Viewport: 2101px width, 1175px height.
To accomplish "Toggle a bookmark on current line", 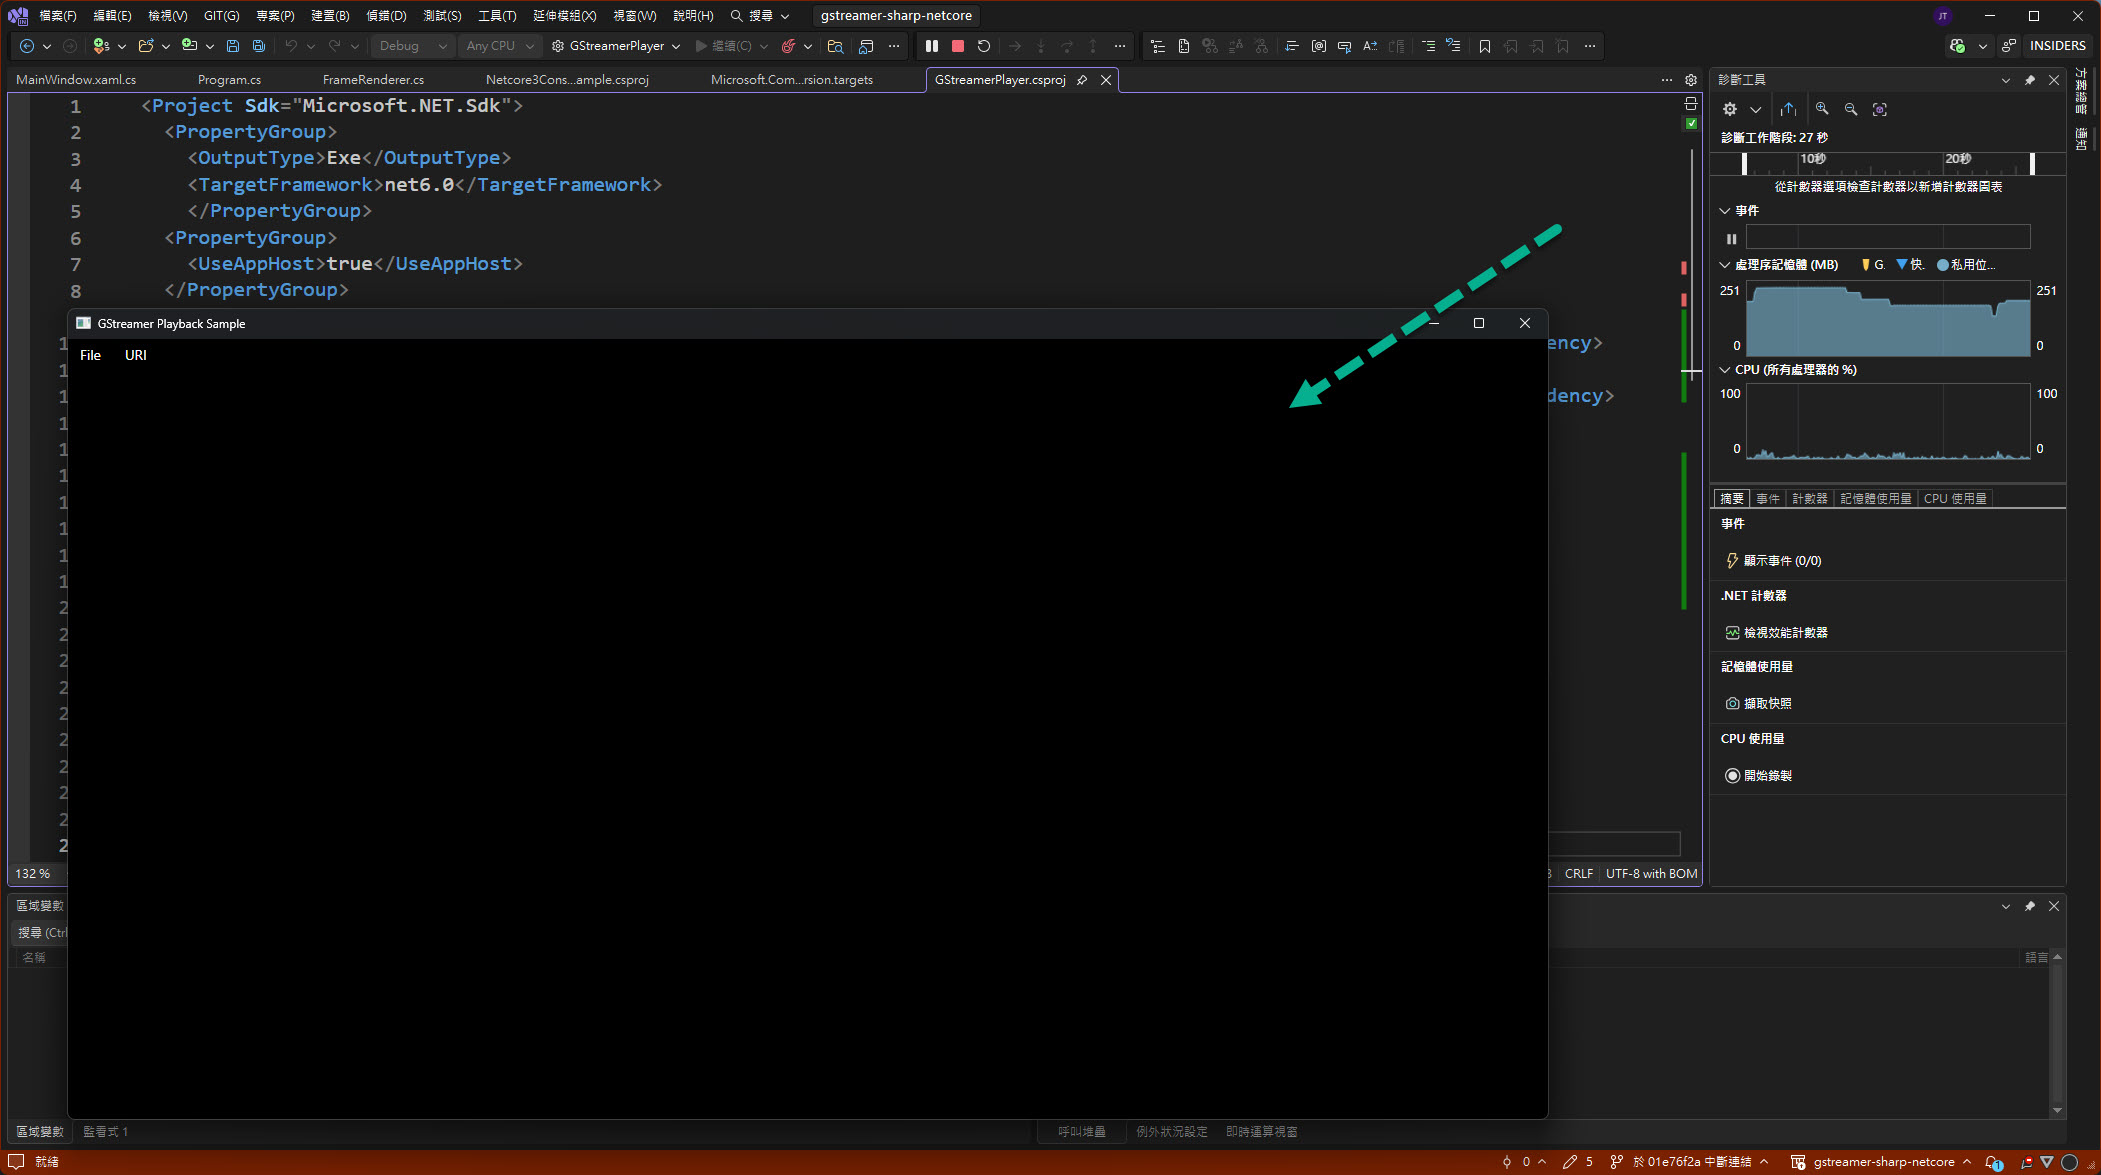I will (x=1485, y=46).
